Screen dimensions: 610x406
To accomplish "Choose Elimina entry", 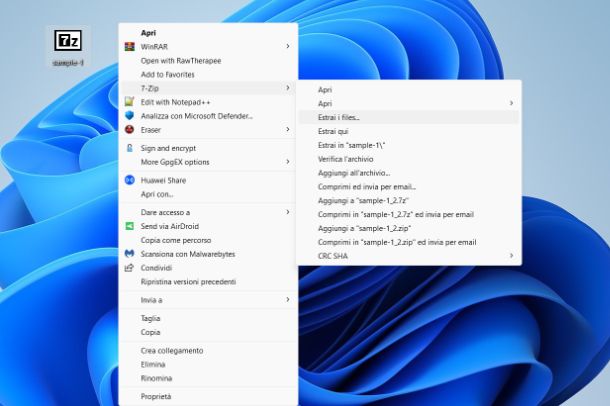I will click(x=208, y=364).
